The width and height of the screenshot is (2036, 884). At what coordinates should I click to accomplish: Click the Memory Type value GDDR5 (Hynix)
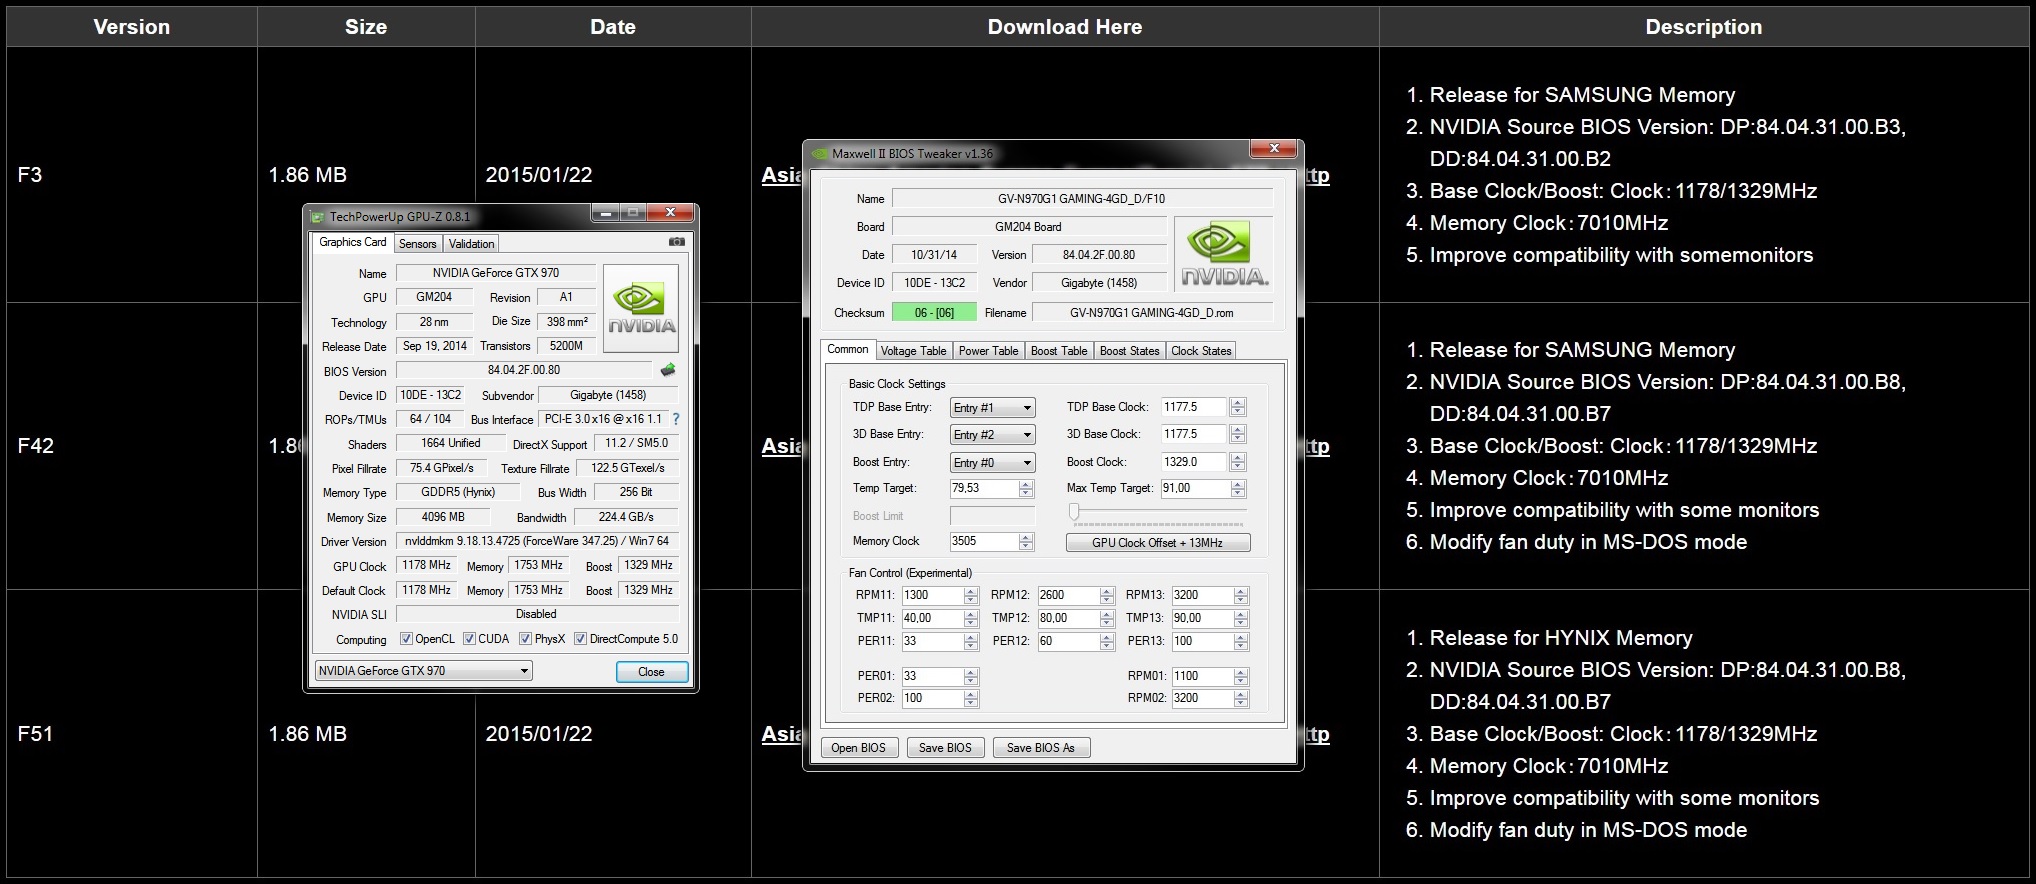[458, 492]
